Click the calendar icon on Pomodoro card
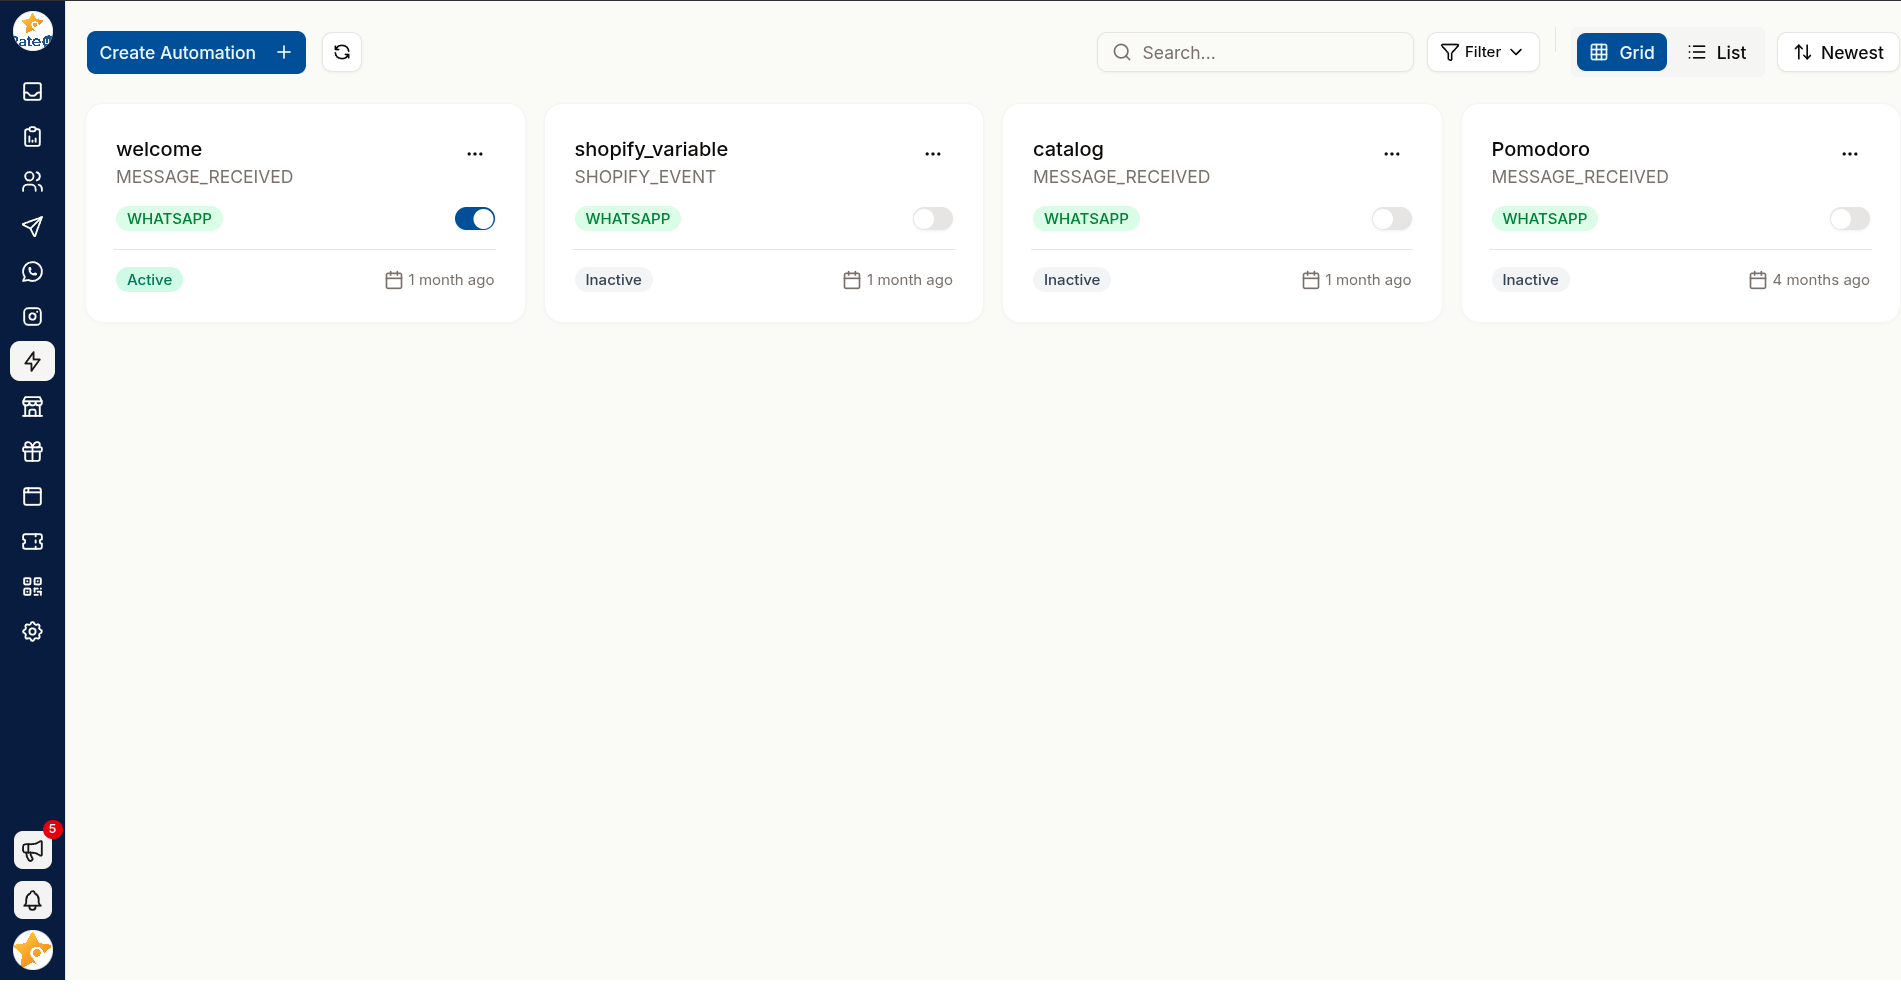This screenshot has width=1901, height=1002. 1758,280
